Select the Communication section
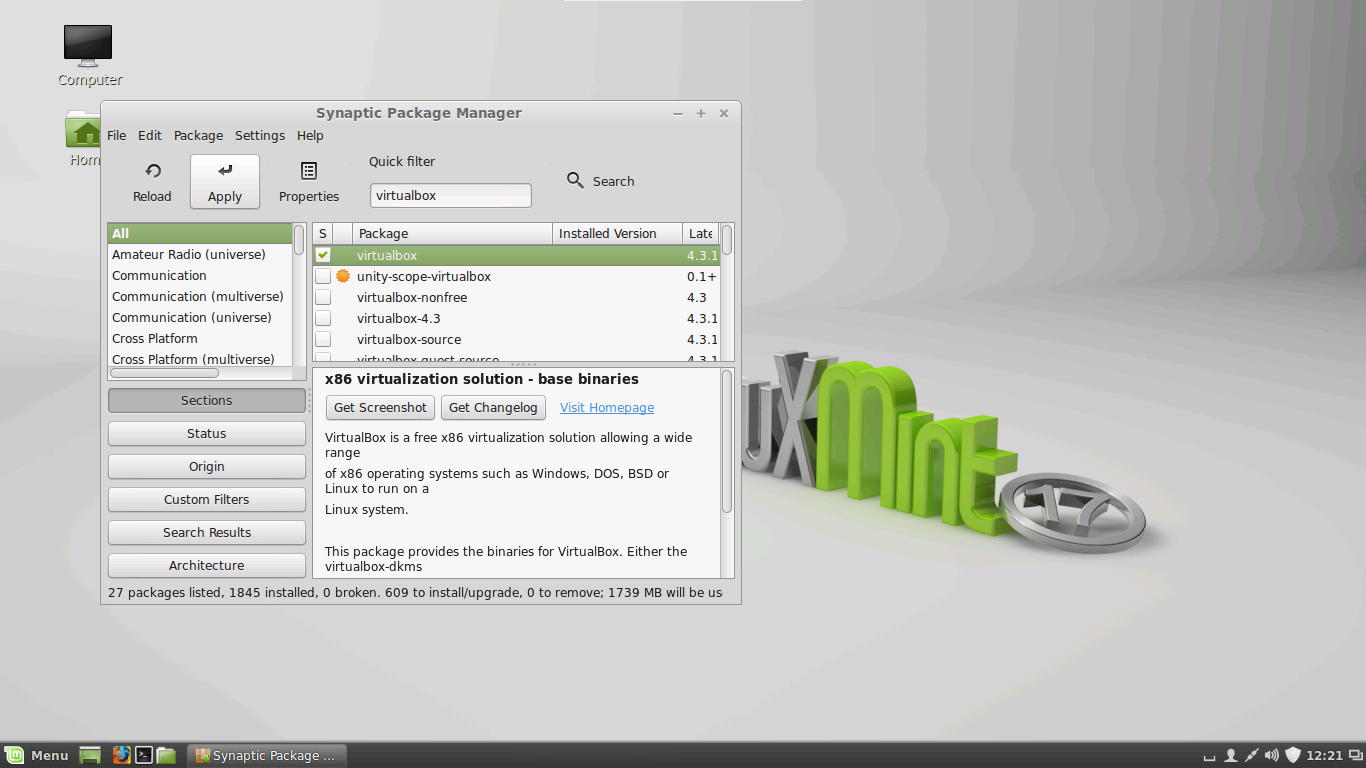The width and height of the screenshot is (1366, 768). pos(200,275)
